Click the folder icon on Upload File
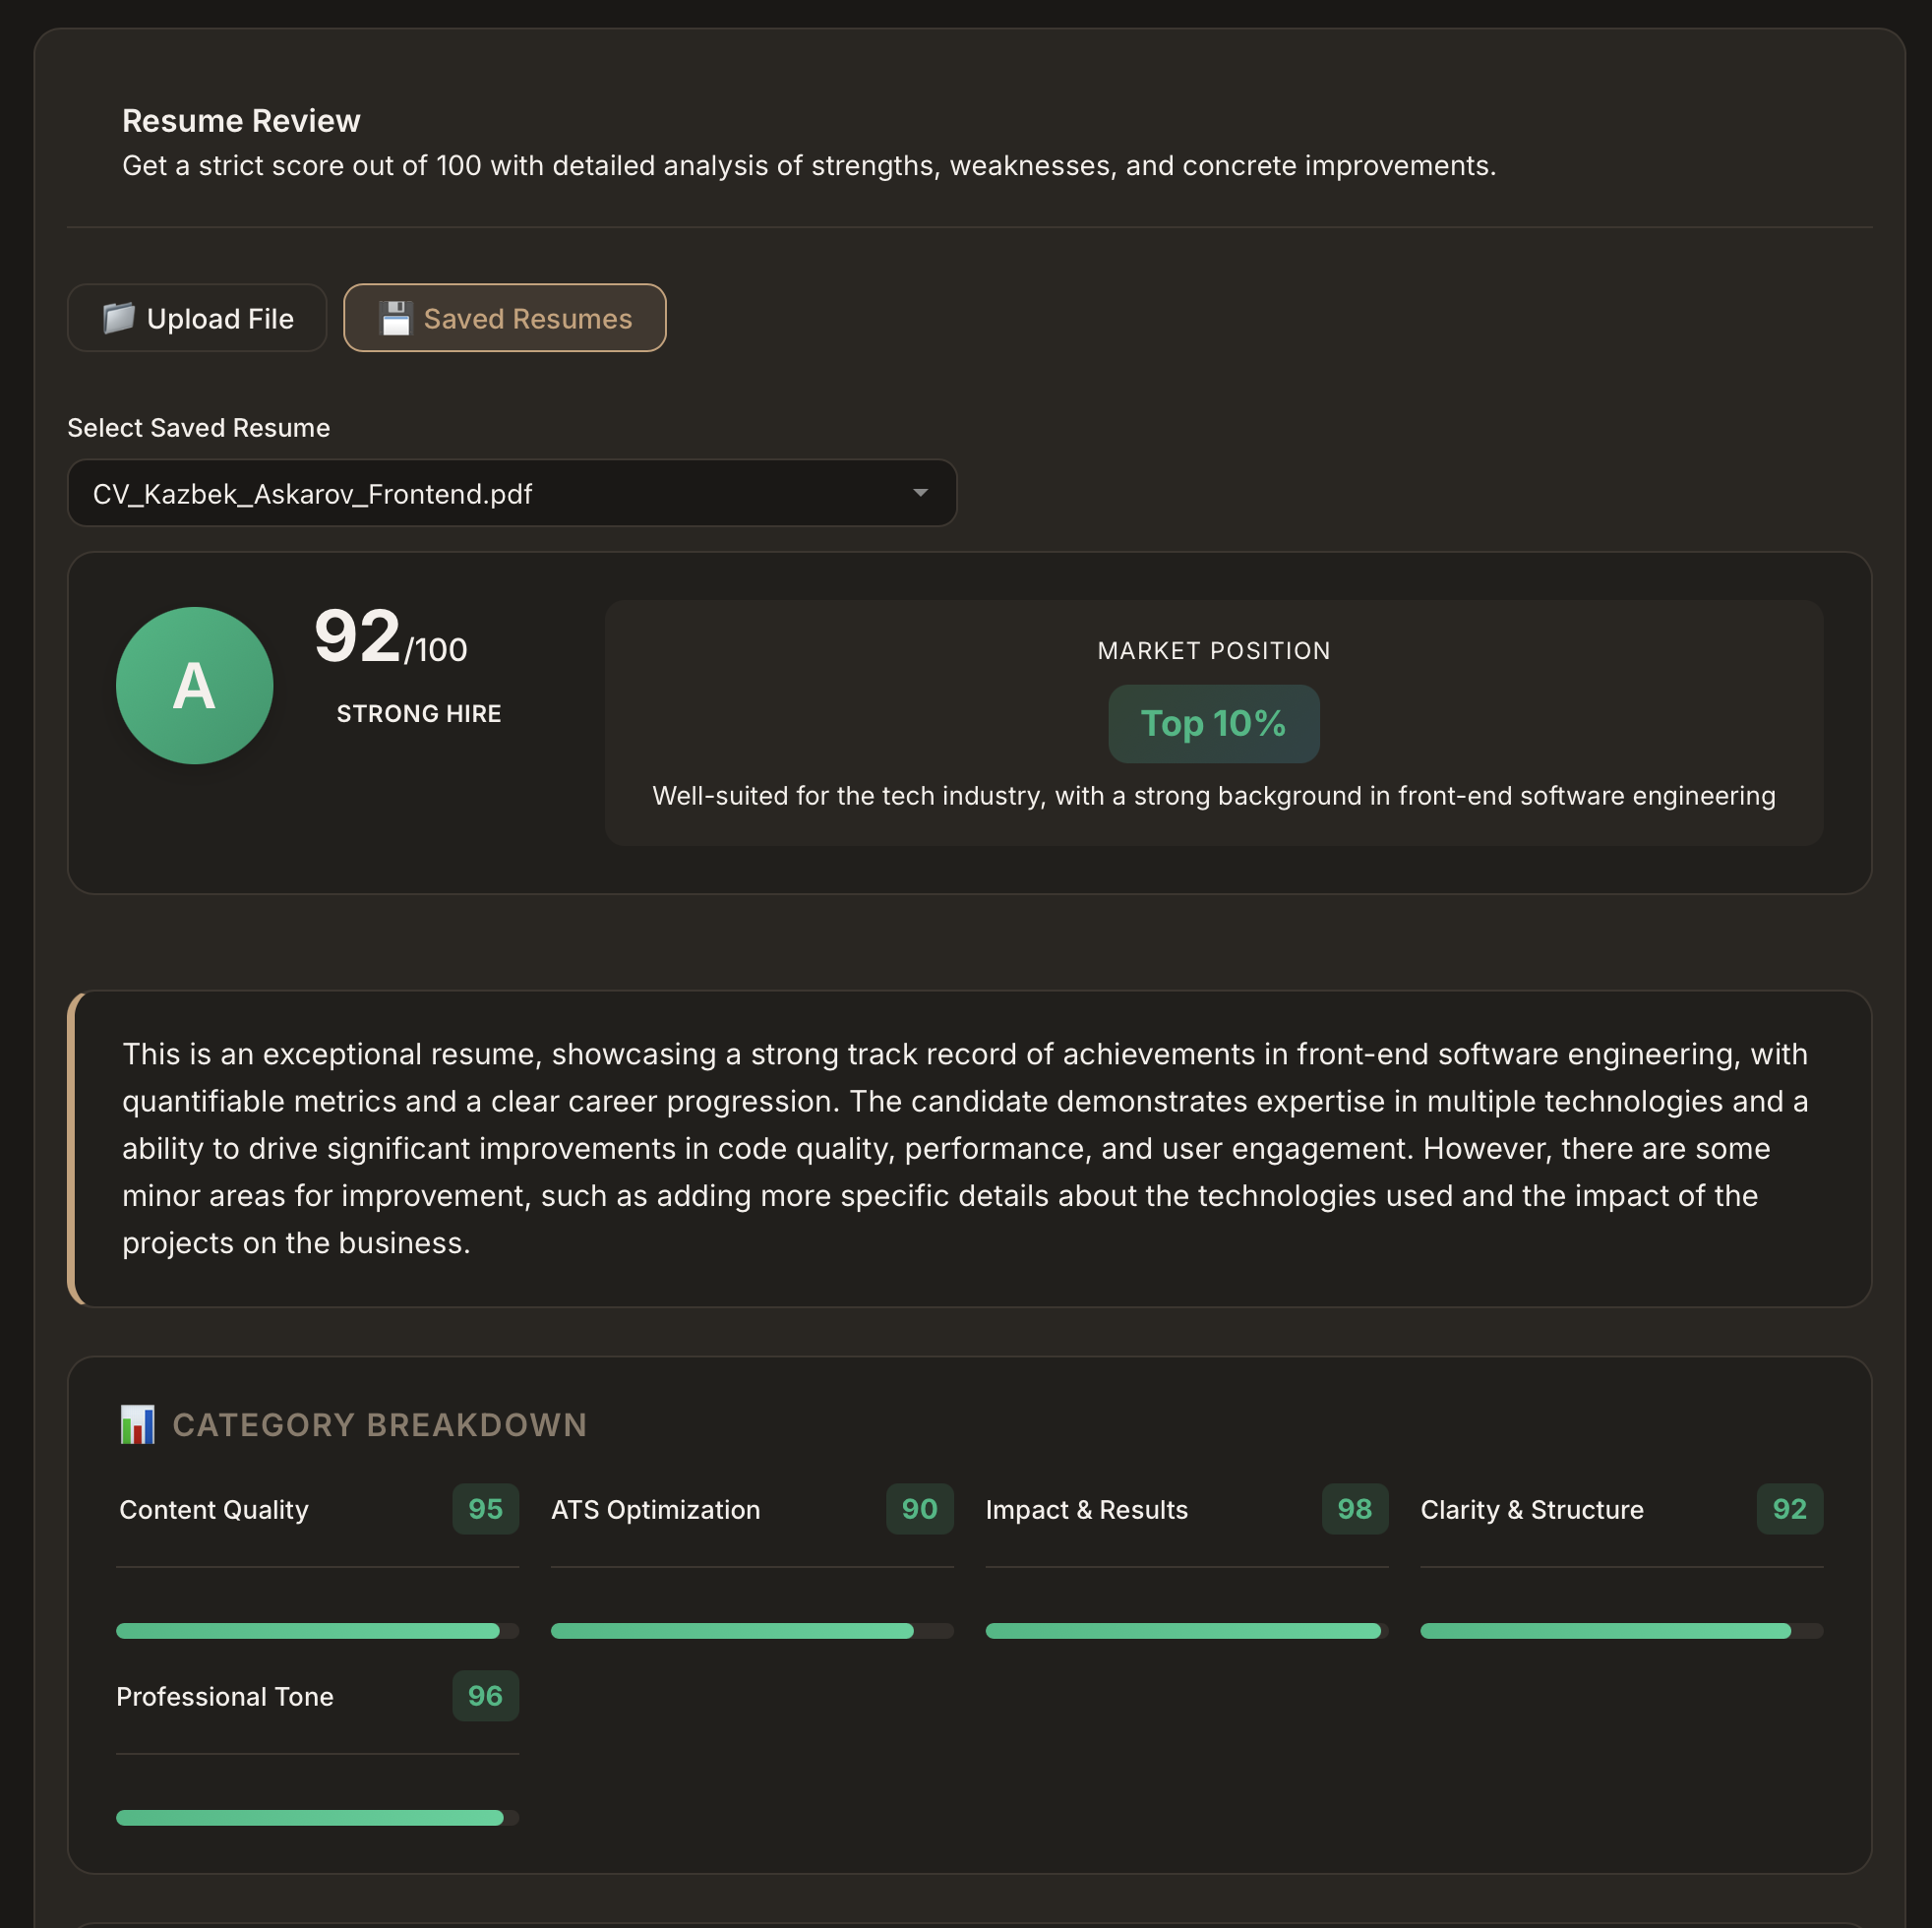 (120, 318)
